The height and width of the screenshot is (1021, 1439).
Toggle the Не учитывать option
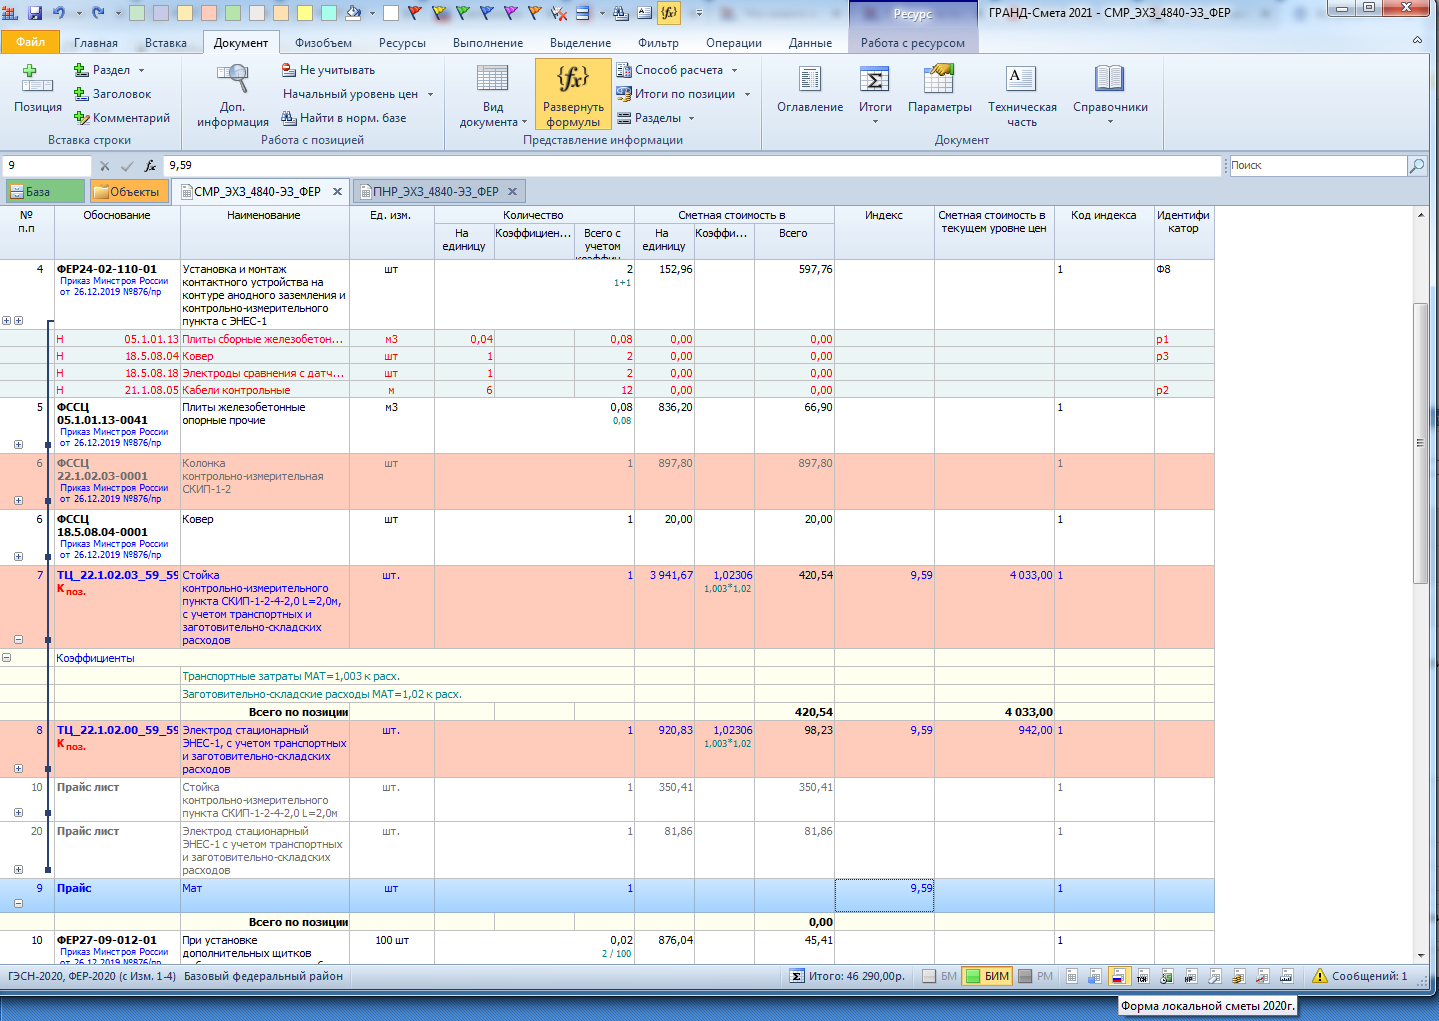(328, 70)
